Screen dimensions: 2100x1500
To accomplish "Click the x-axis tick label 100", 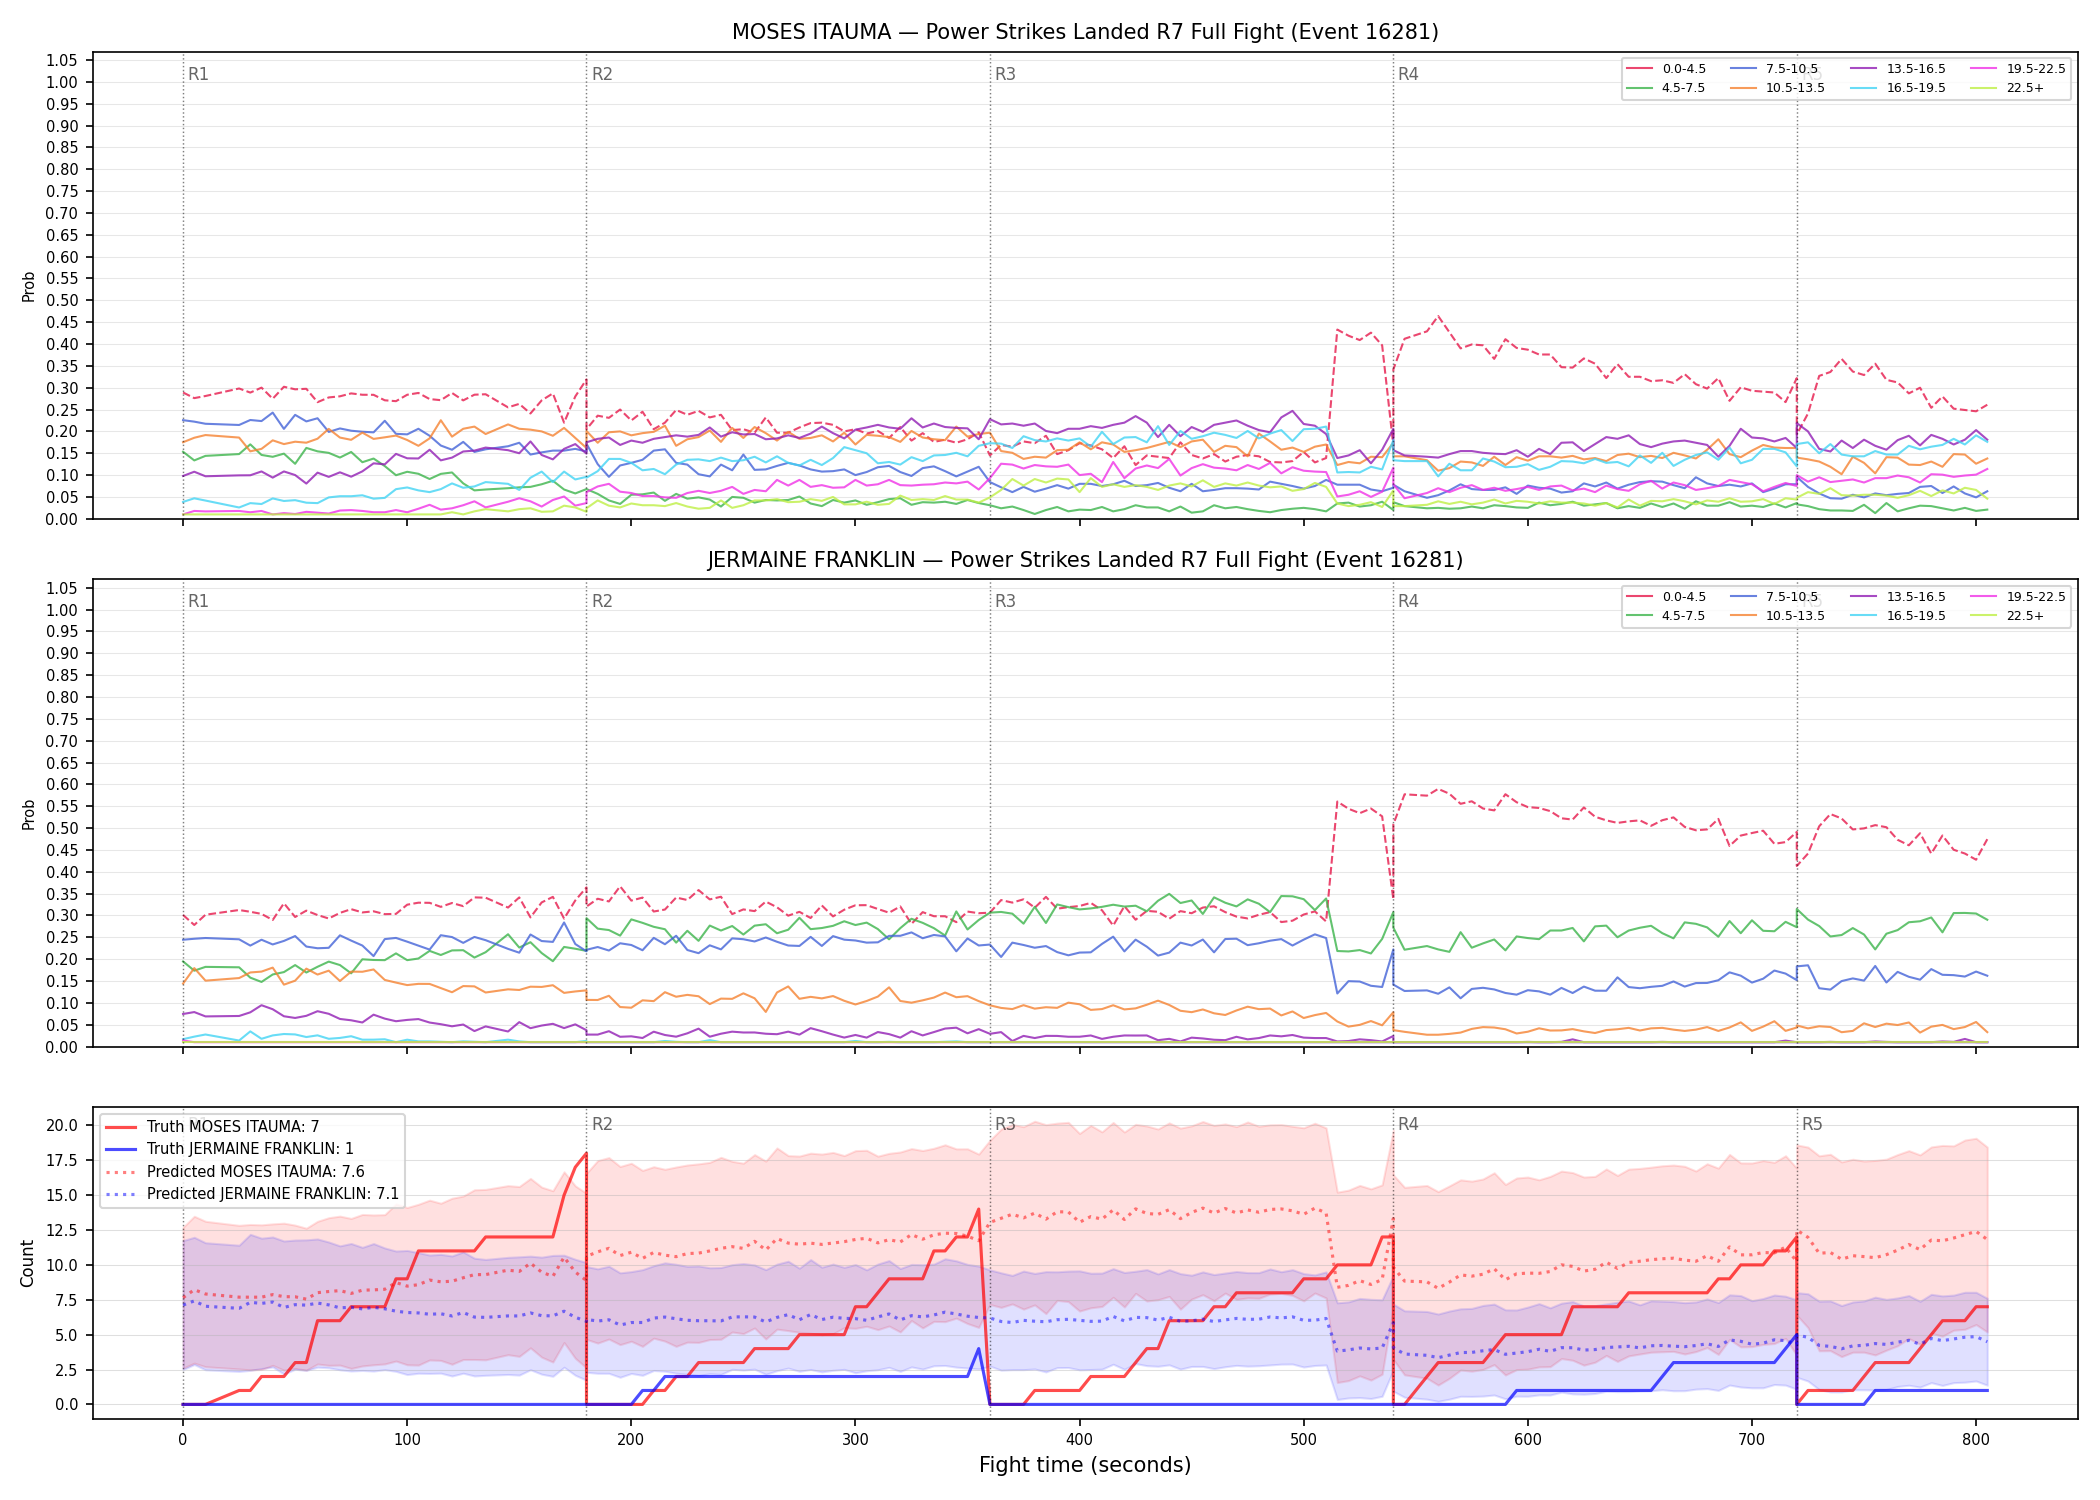I will click(x=407, y=1441).
